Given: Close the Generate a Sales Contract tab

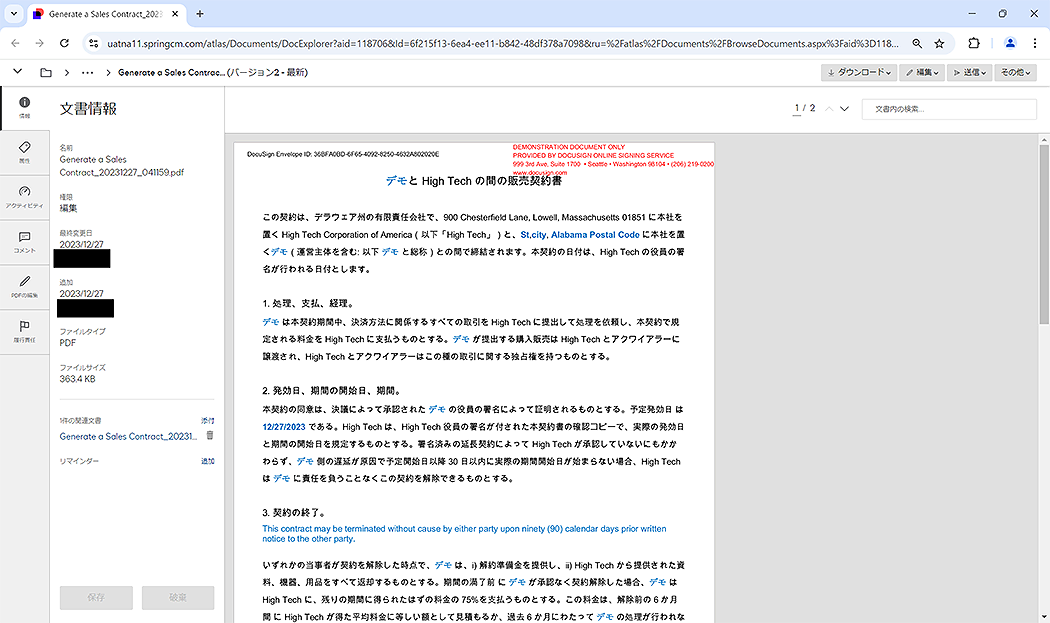Looking at the screenshot, I should (x=175, y=13).
